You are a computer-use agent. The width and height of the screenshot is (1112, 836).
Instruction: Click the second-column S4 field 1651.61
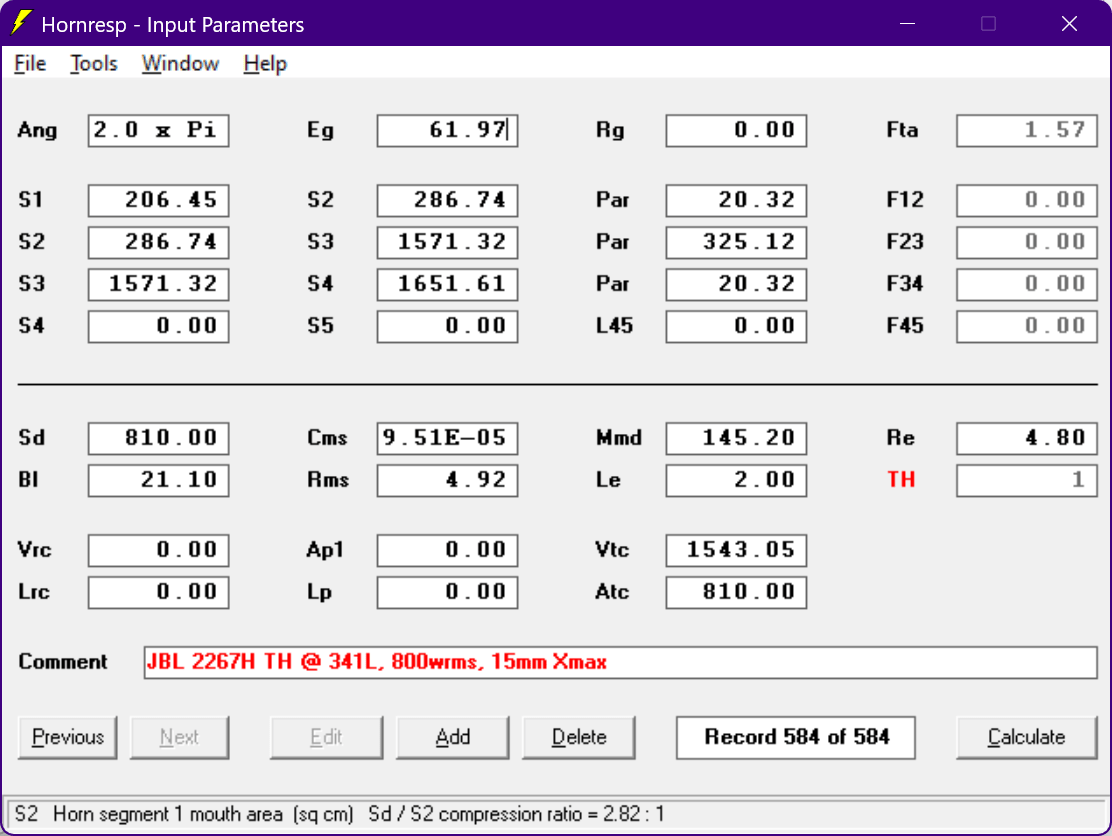447,284
